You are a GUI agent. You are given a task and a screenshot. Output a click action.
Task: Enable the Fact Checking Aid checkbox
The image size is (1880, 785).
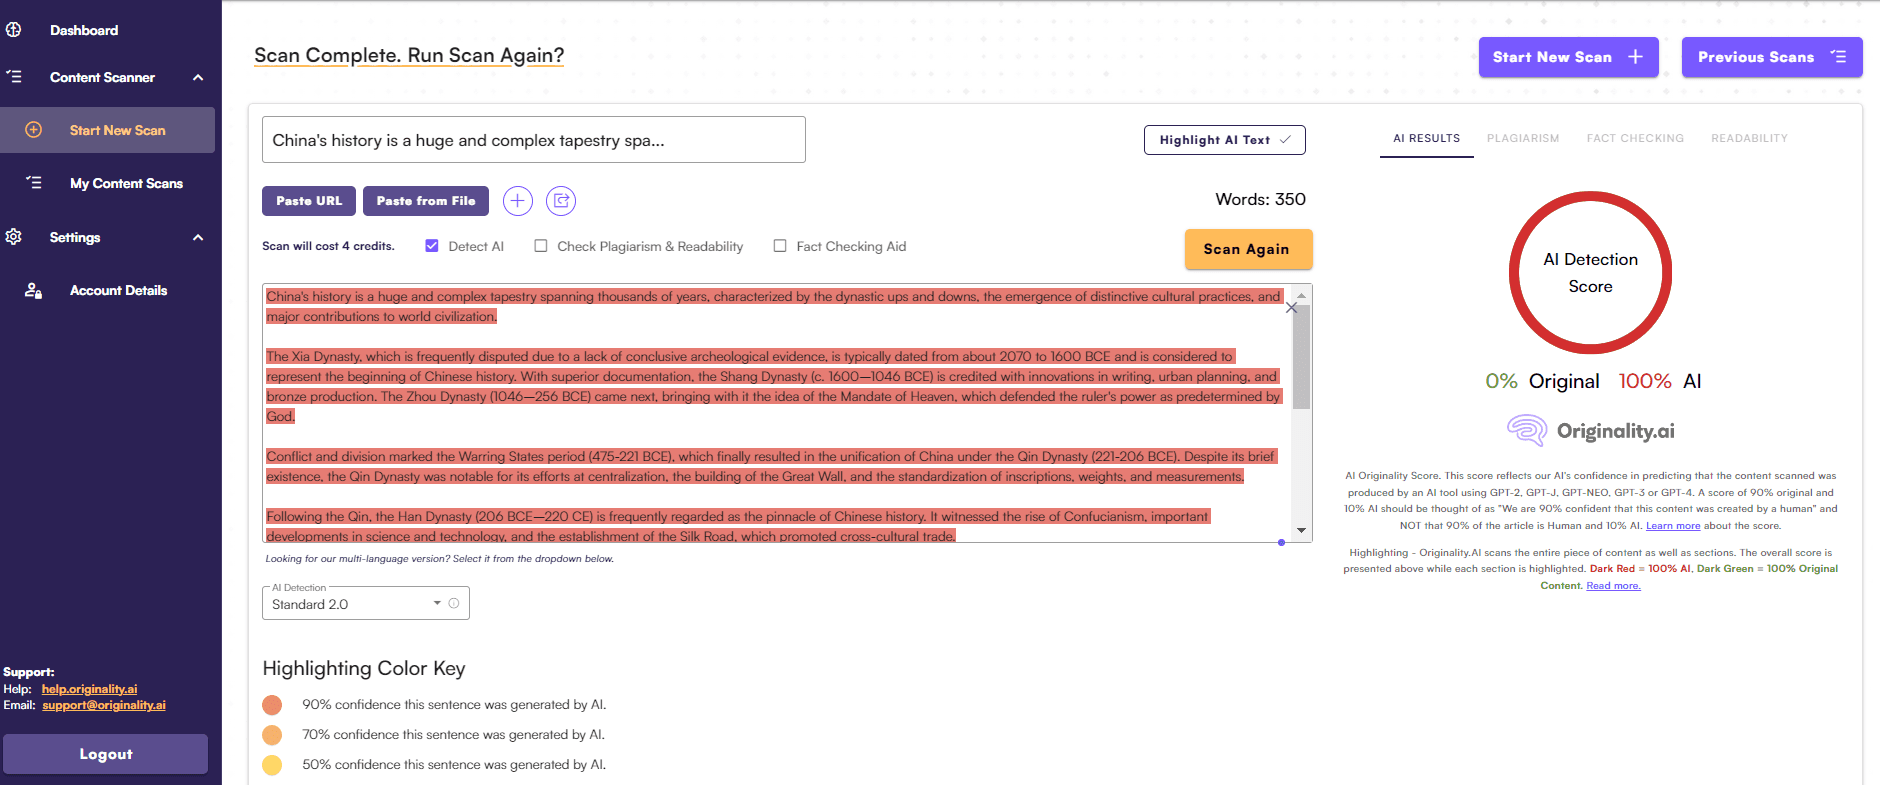tap(780, 246)
